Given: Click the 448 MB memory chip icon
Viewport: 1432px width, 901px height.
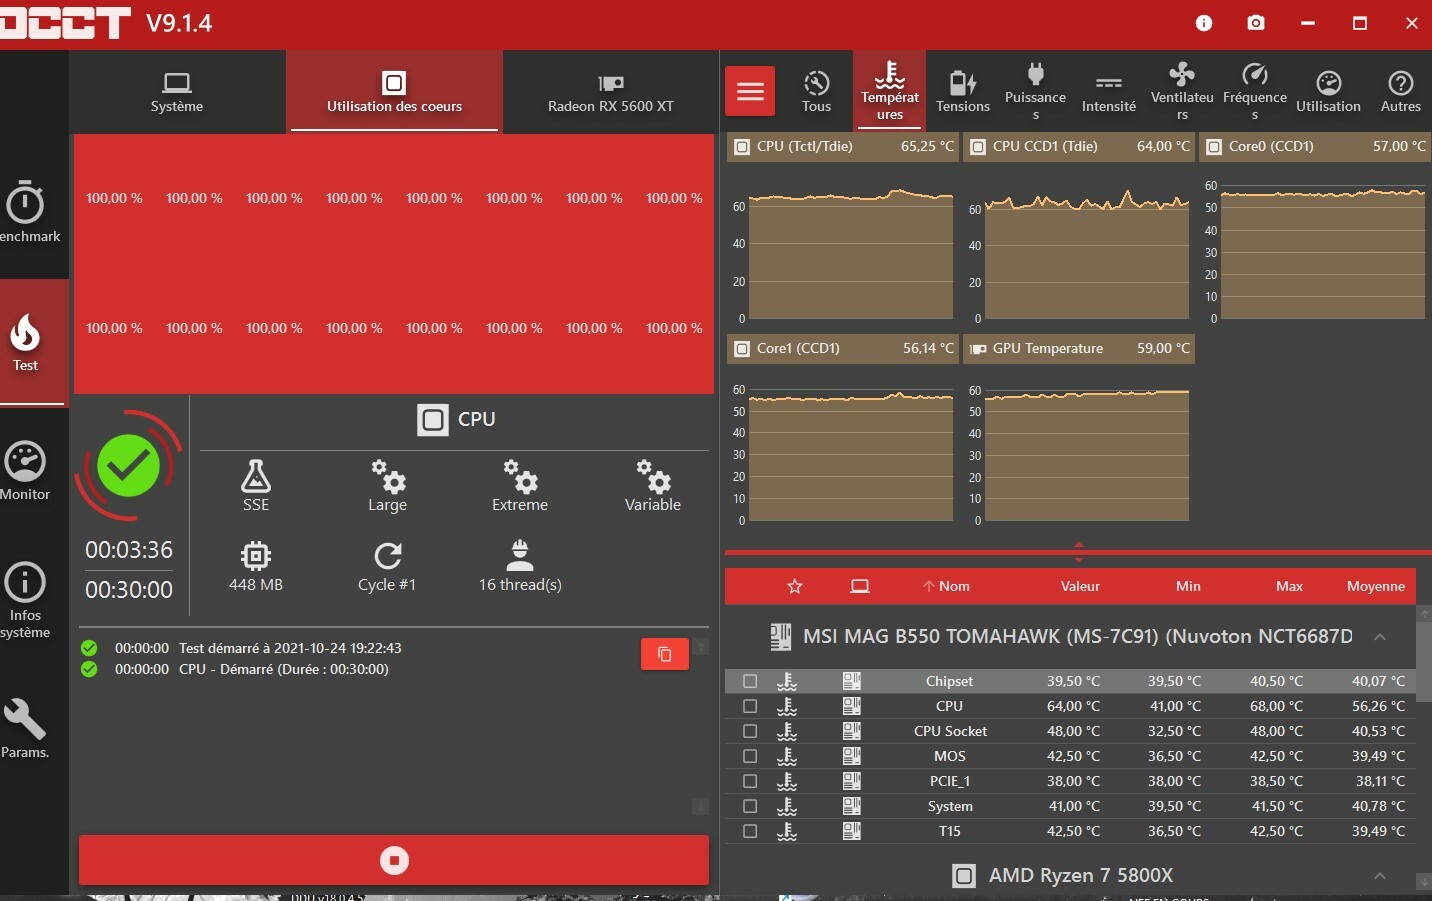Looking at the screenshot, I should [256, 555].
